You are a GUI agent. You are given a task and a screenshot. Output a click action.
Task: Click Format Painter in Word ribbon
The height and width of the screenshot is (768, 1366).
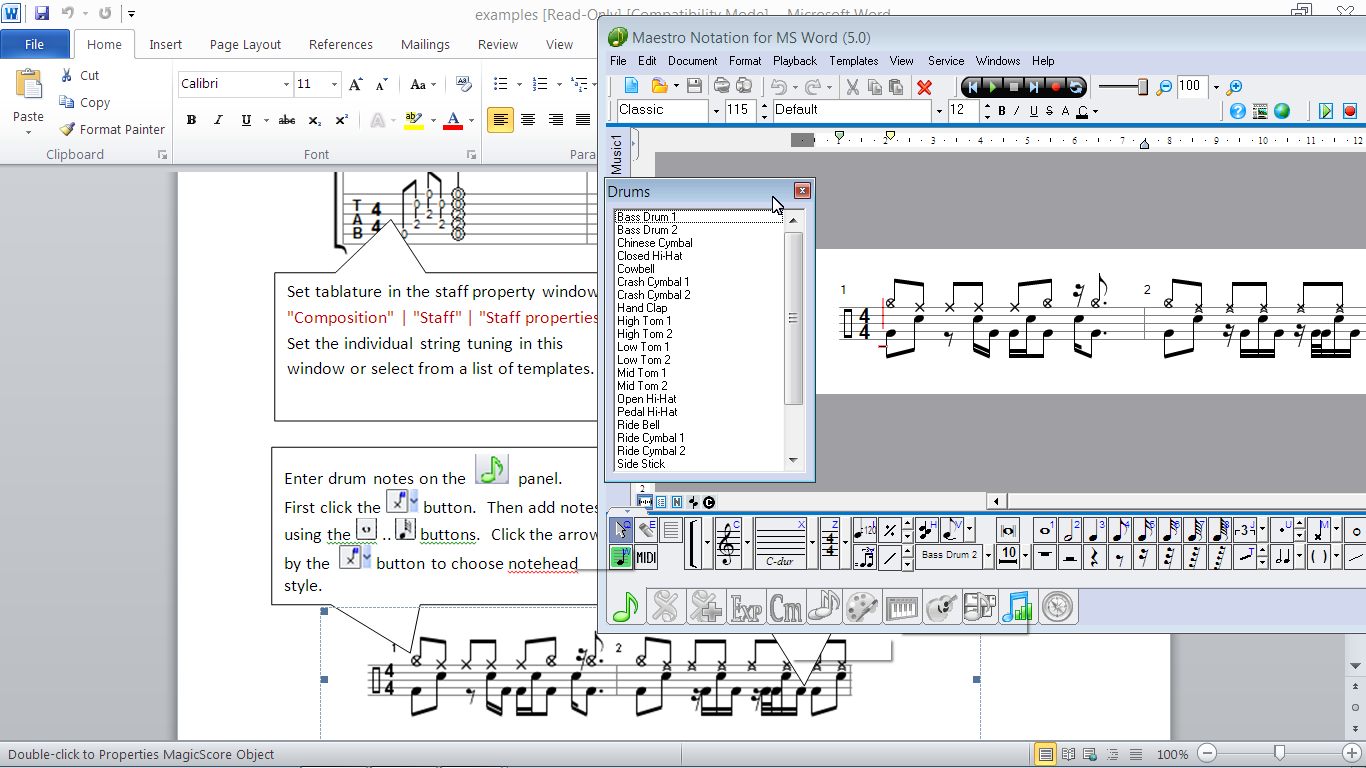111,129
